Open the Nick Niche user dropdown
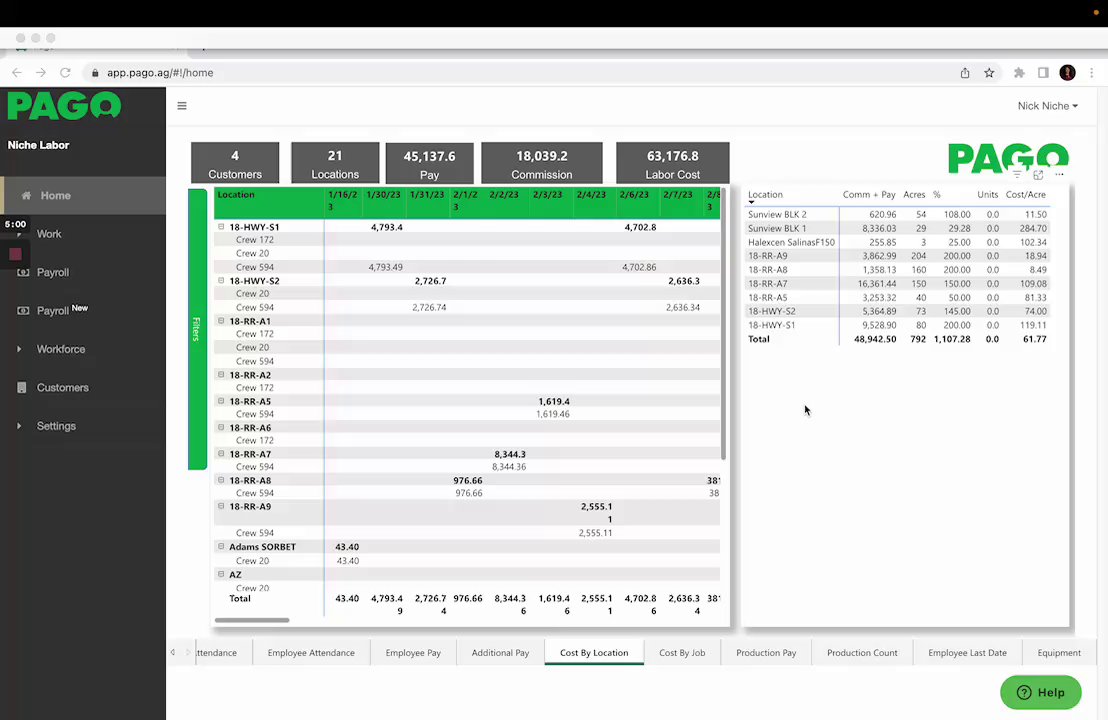The image size is (1108, 720). pyautogui.click(x=1047, y=106)
